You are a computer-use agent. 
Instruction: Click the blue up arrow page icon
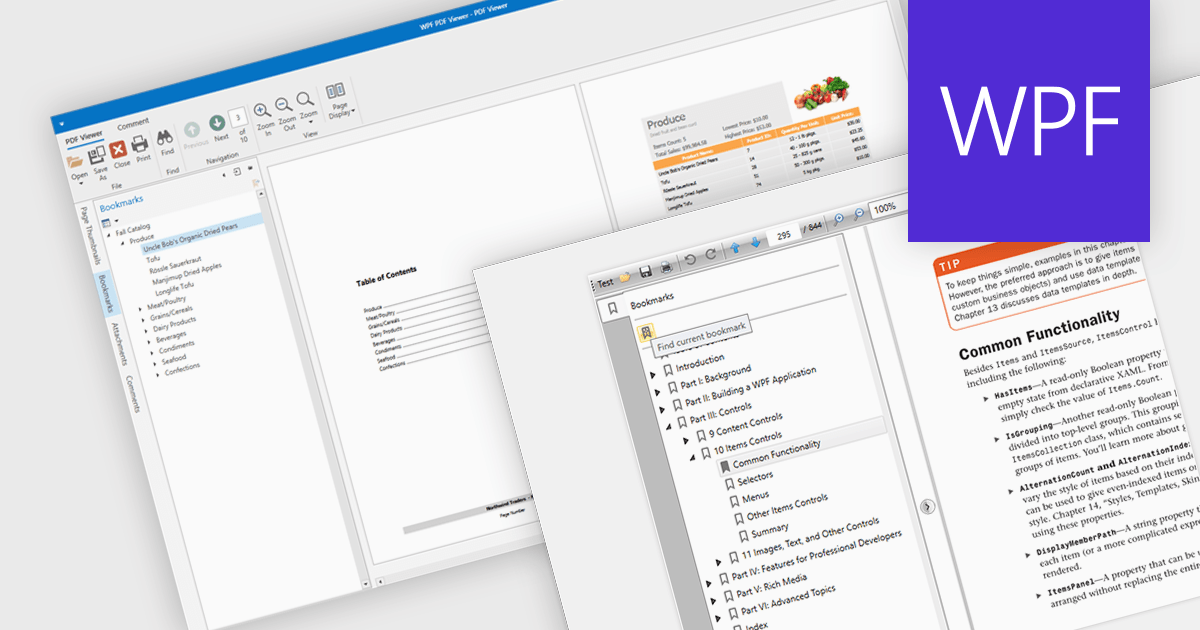tap(734, 247)
